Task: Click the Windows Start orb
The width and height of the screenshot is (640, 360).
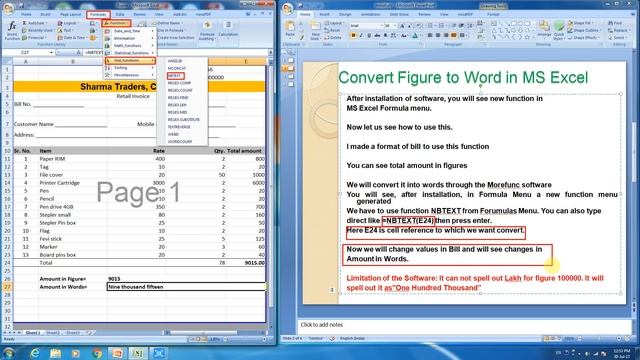Action: [9, 353]
